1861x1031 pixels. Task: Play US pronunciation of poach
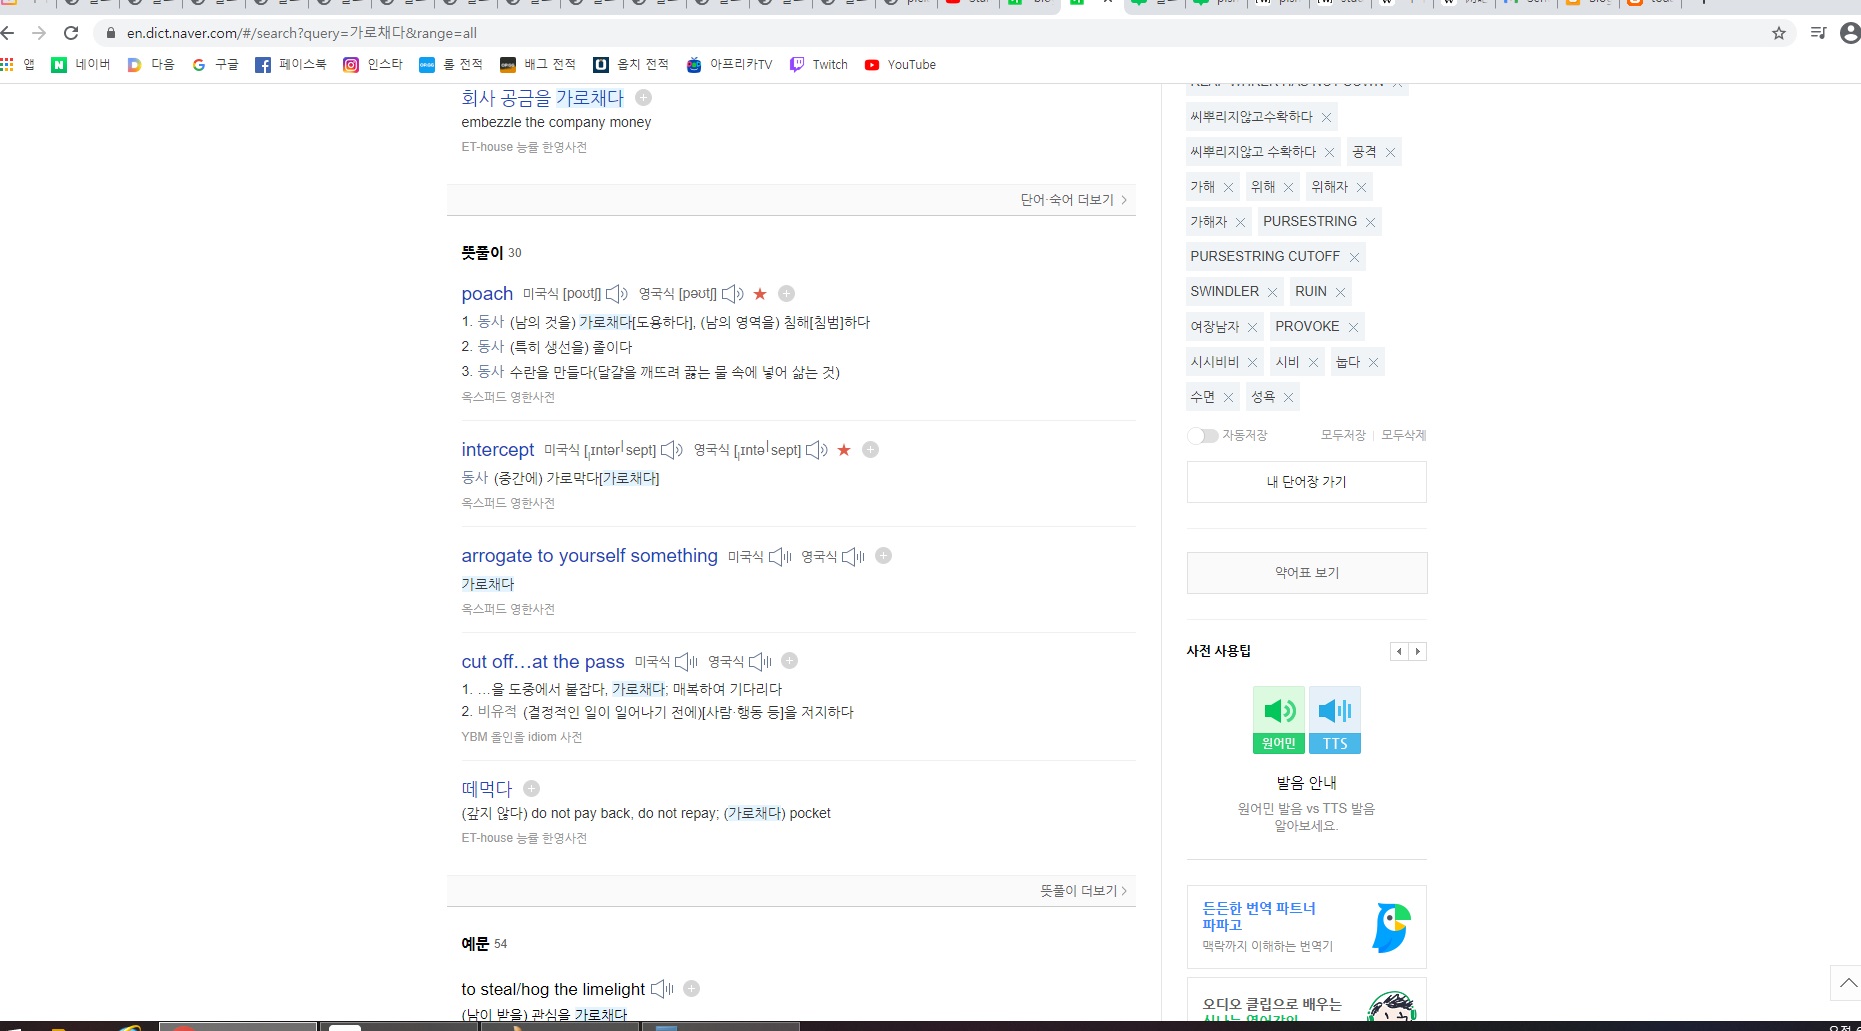click(617, 294)
